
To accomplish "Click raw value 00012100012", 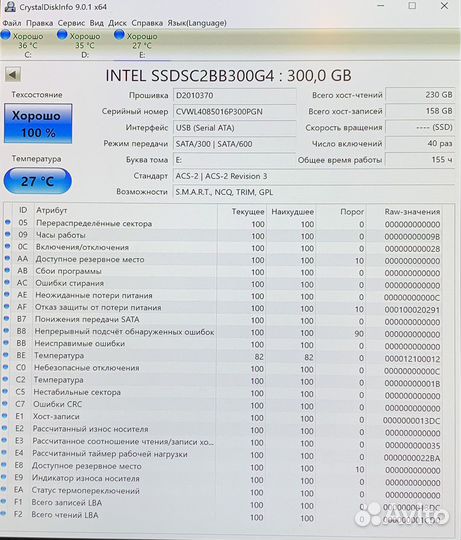I will pyautogui.click(x=412, y=359).
